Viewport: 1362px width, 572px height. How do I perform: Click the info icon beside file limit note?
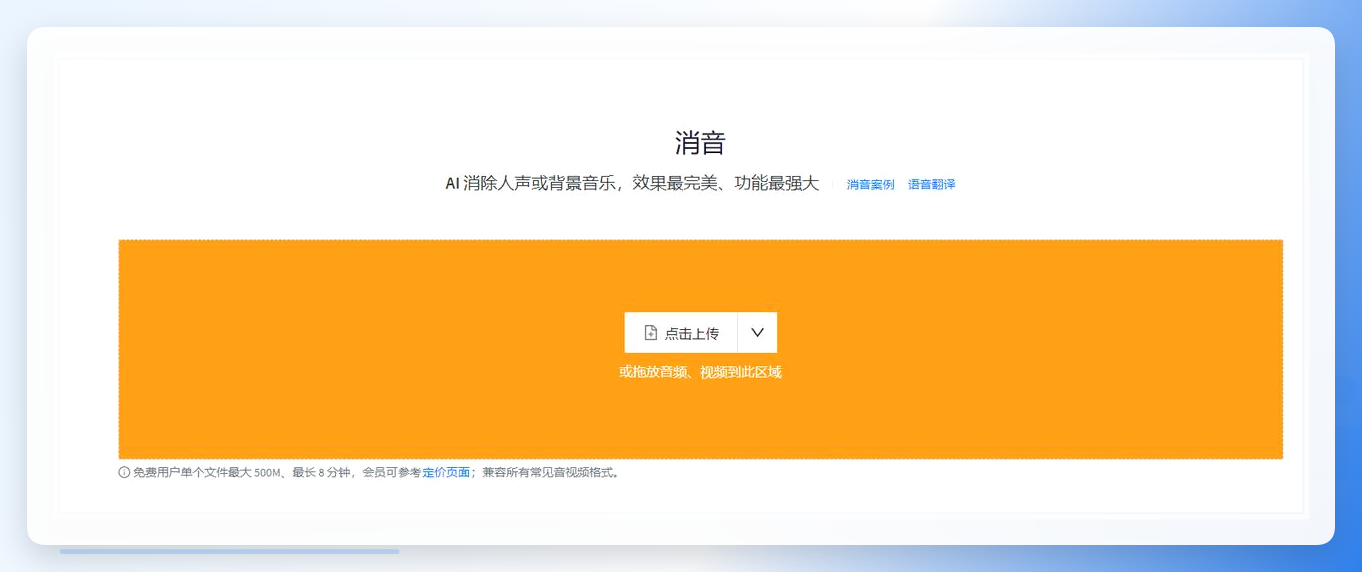[x=124, y=473]
